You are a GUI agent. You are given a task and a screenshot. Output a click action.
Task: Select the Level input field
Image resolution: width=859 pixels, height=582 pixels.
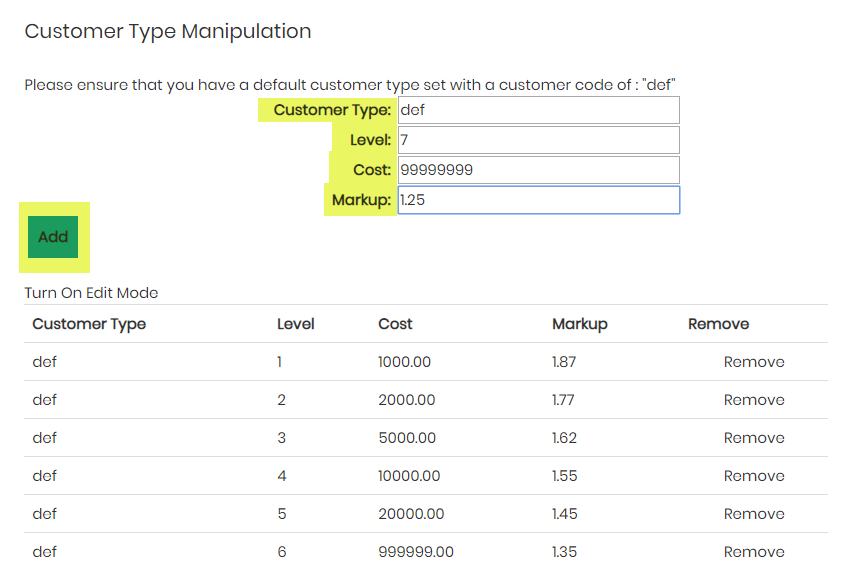coord(539,140)
